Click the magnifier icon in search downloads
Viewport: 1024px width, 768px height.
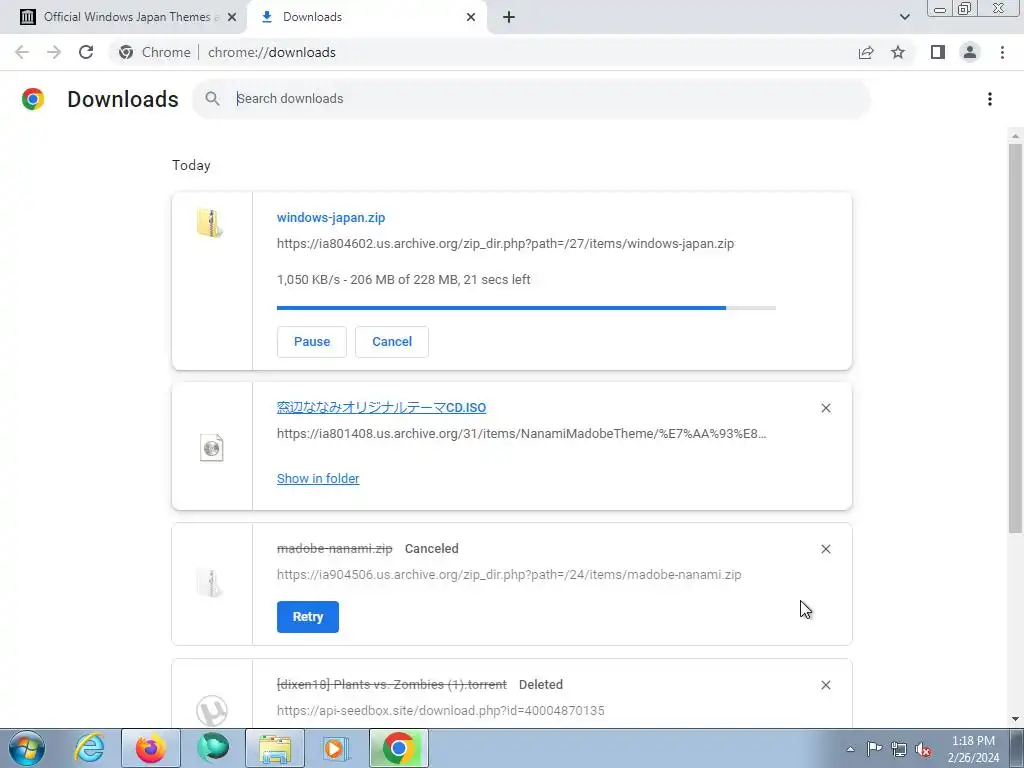tap(212, 99)
